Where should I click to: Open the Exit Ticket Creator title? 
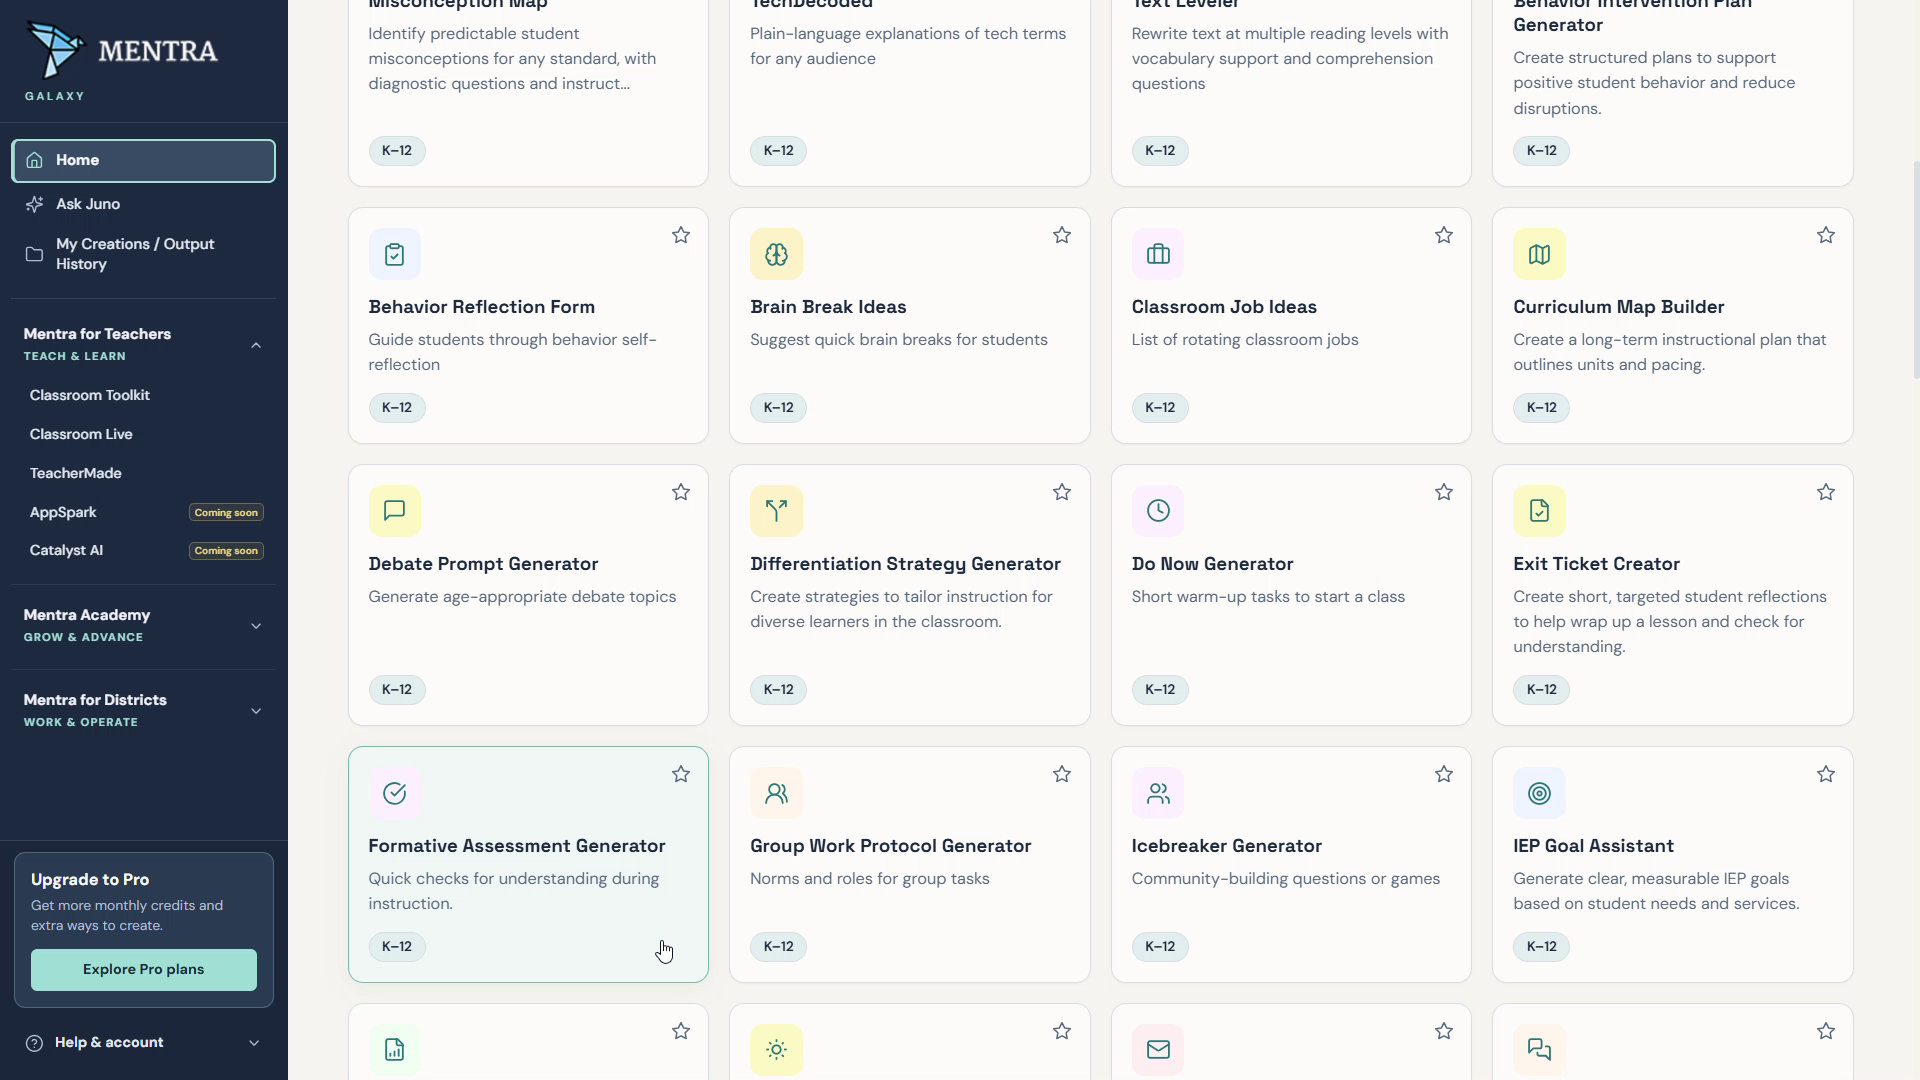click(x=1596, y=564)
